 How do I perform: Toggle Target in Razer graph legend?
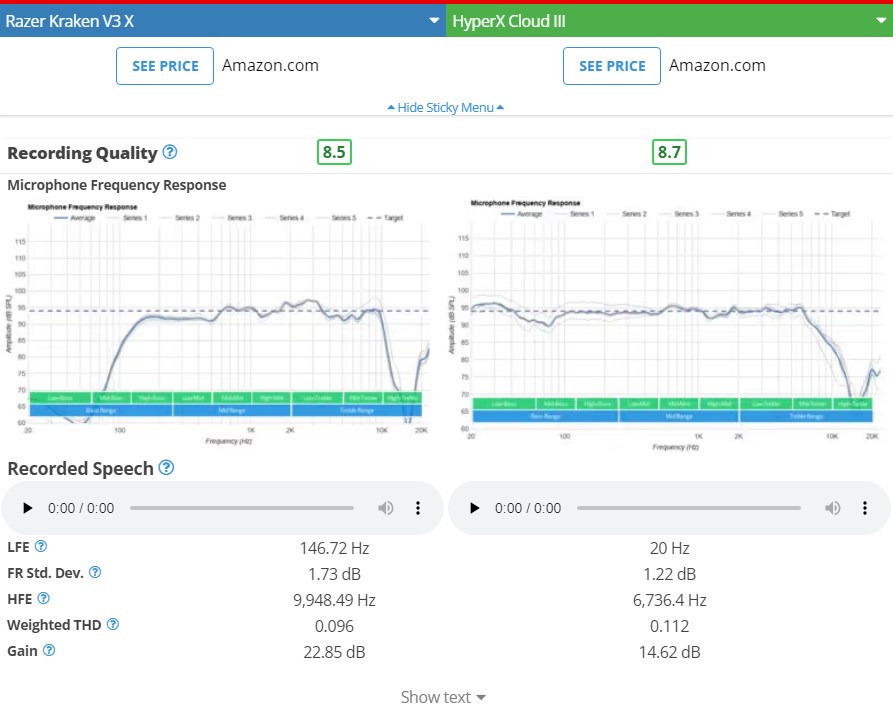click(386, 218)
